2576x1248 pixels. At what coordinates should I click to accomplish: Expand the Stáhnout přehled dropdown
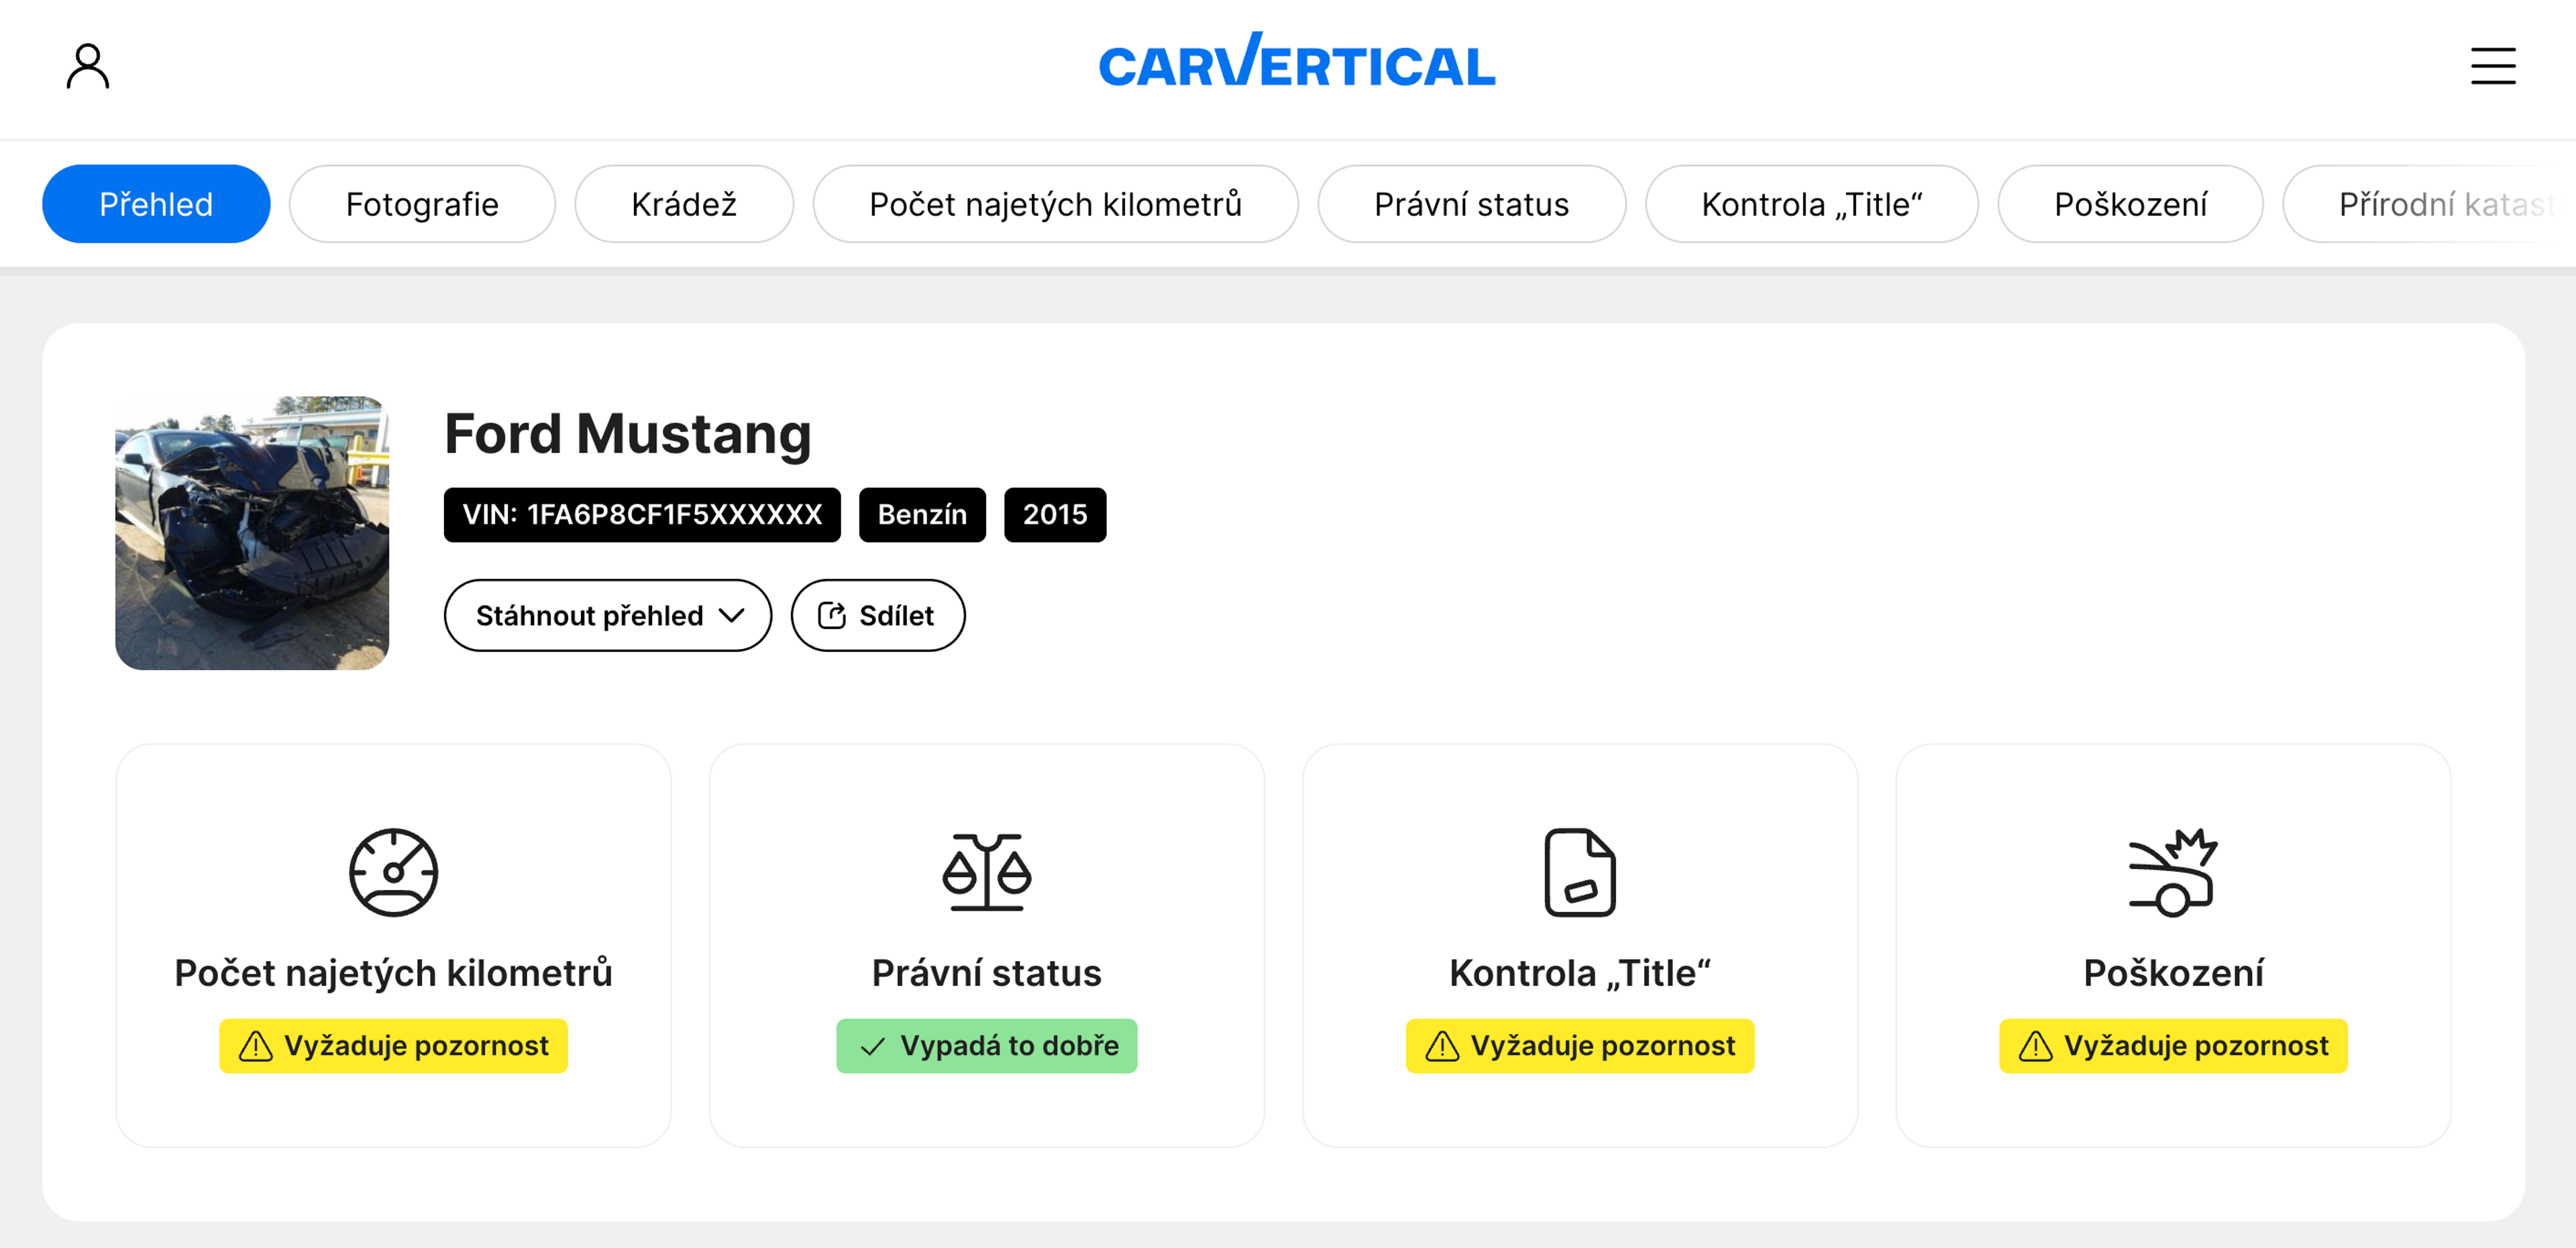point(608,615)
